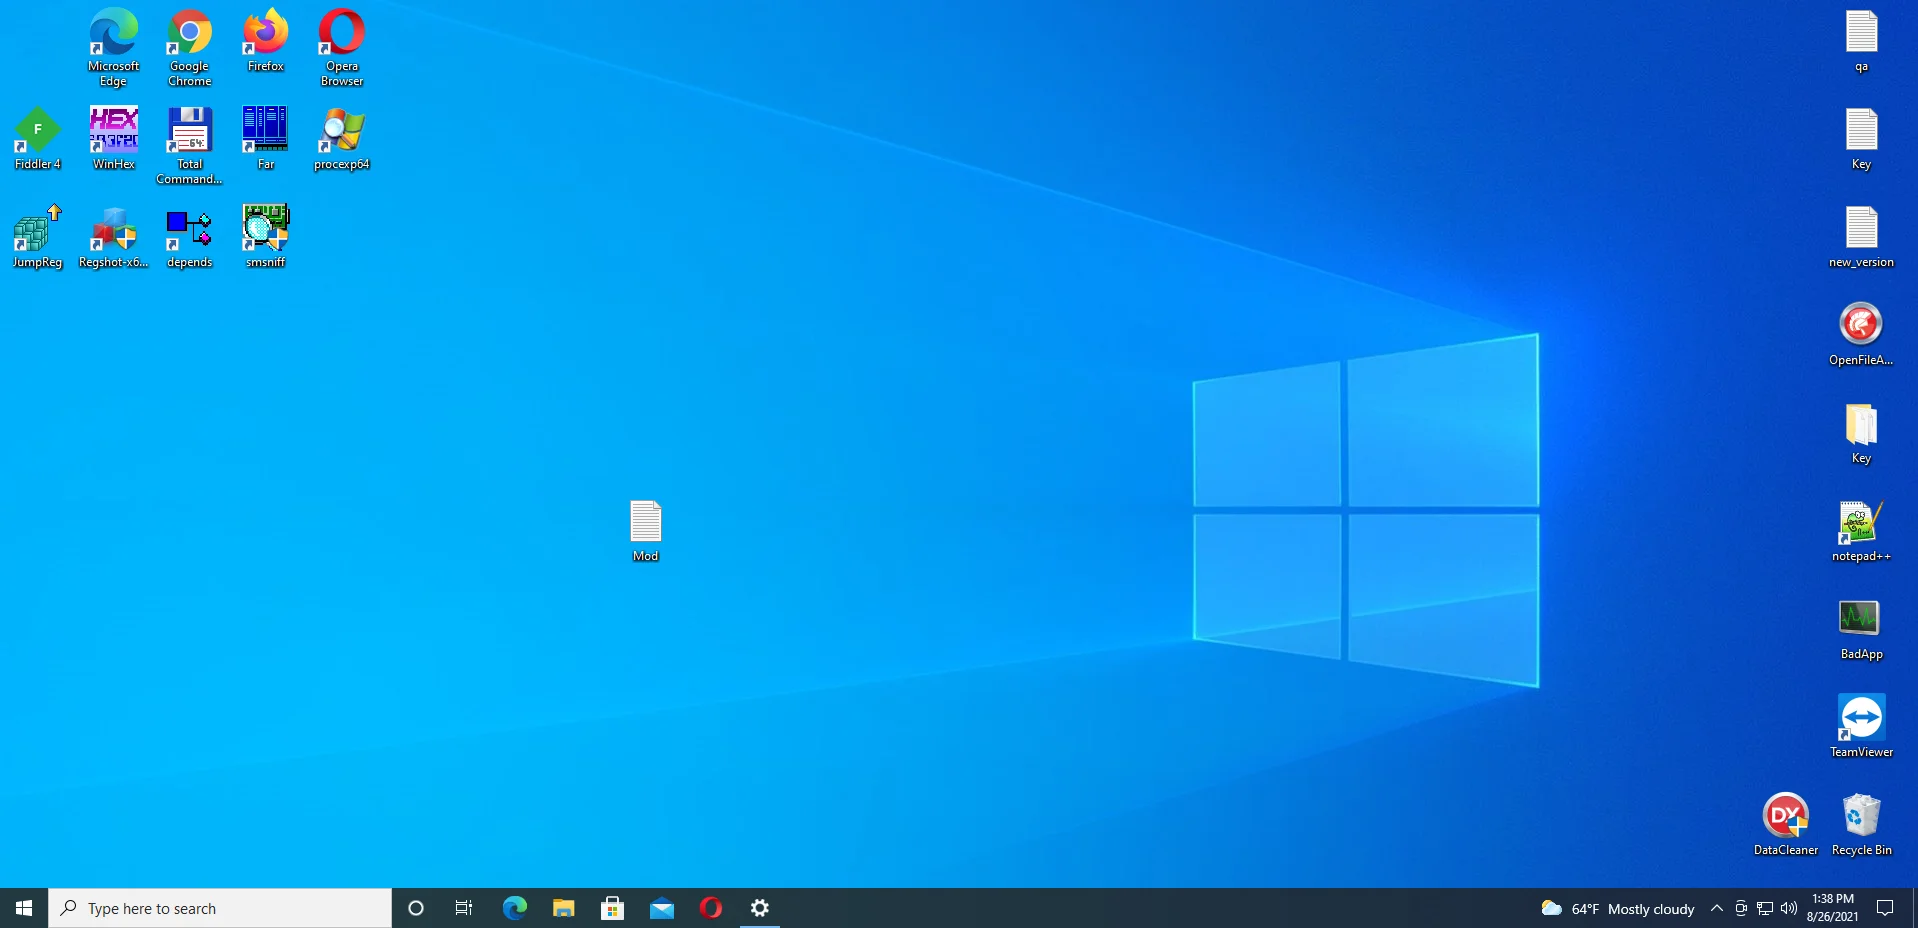Open the Action Center notifications
The height and width of the screenshot is (928, 1918).
click(1885, 908)
